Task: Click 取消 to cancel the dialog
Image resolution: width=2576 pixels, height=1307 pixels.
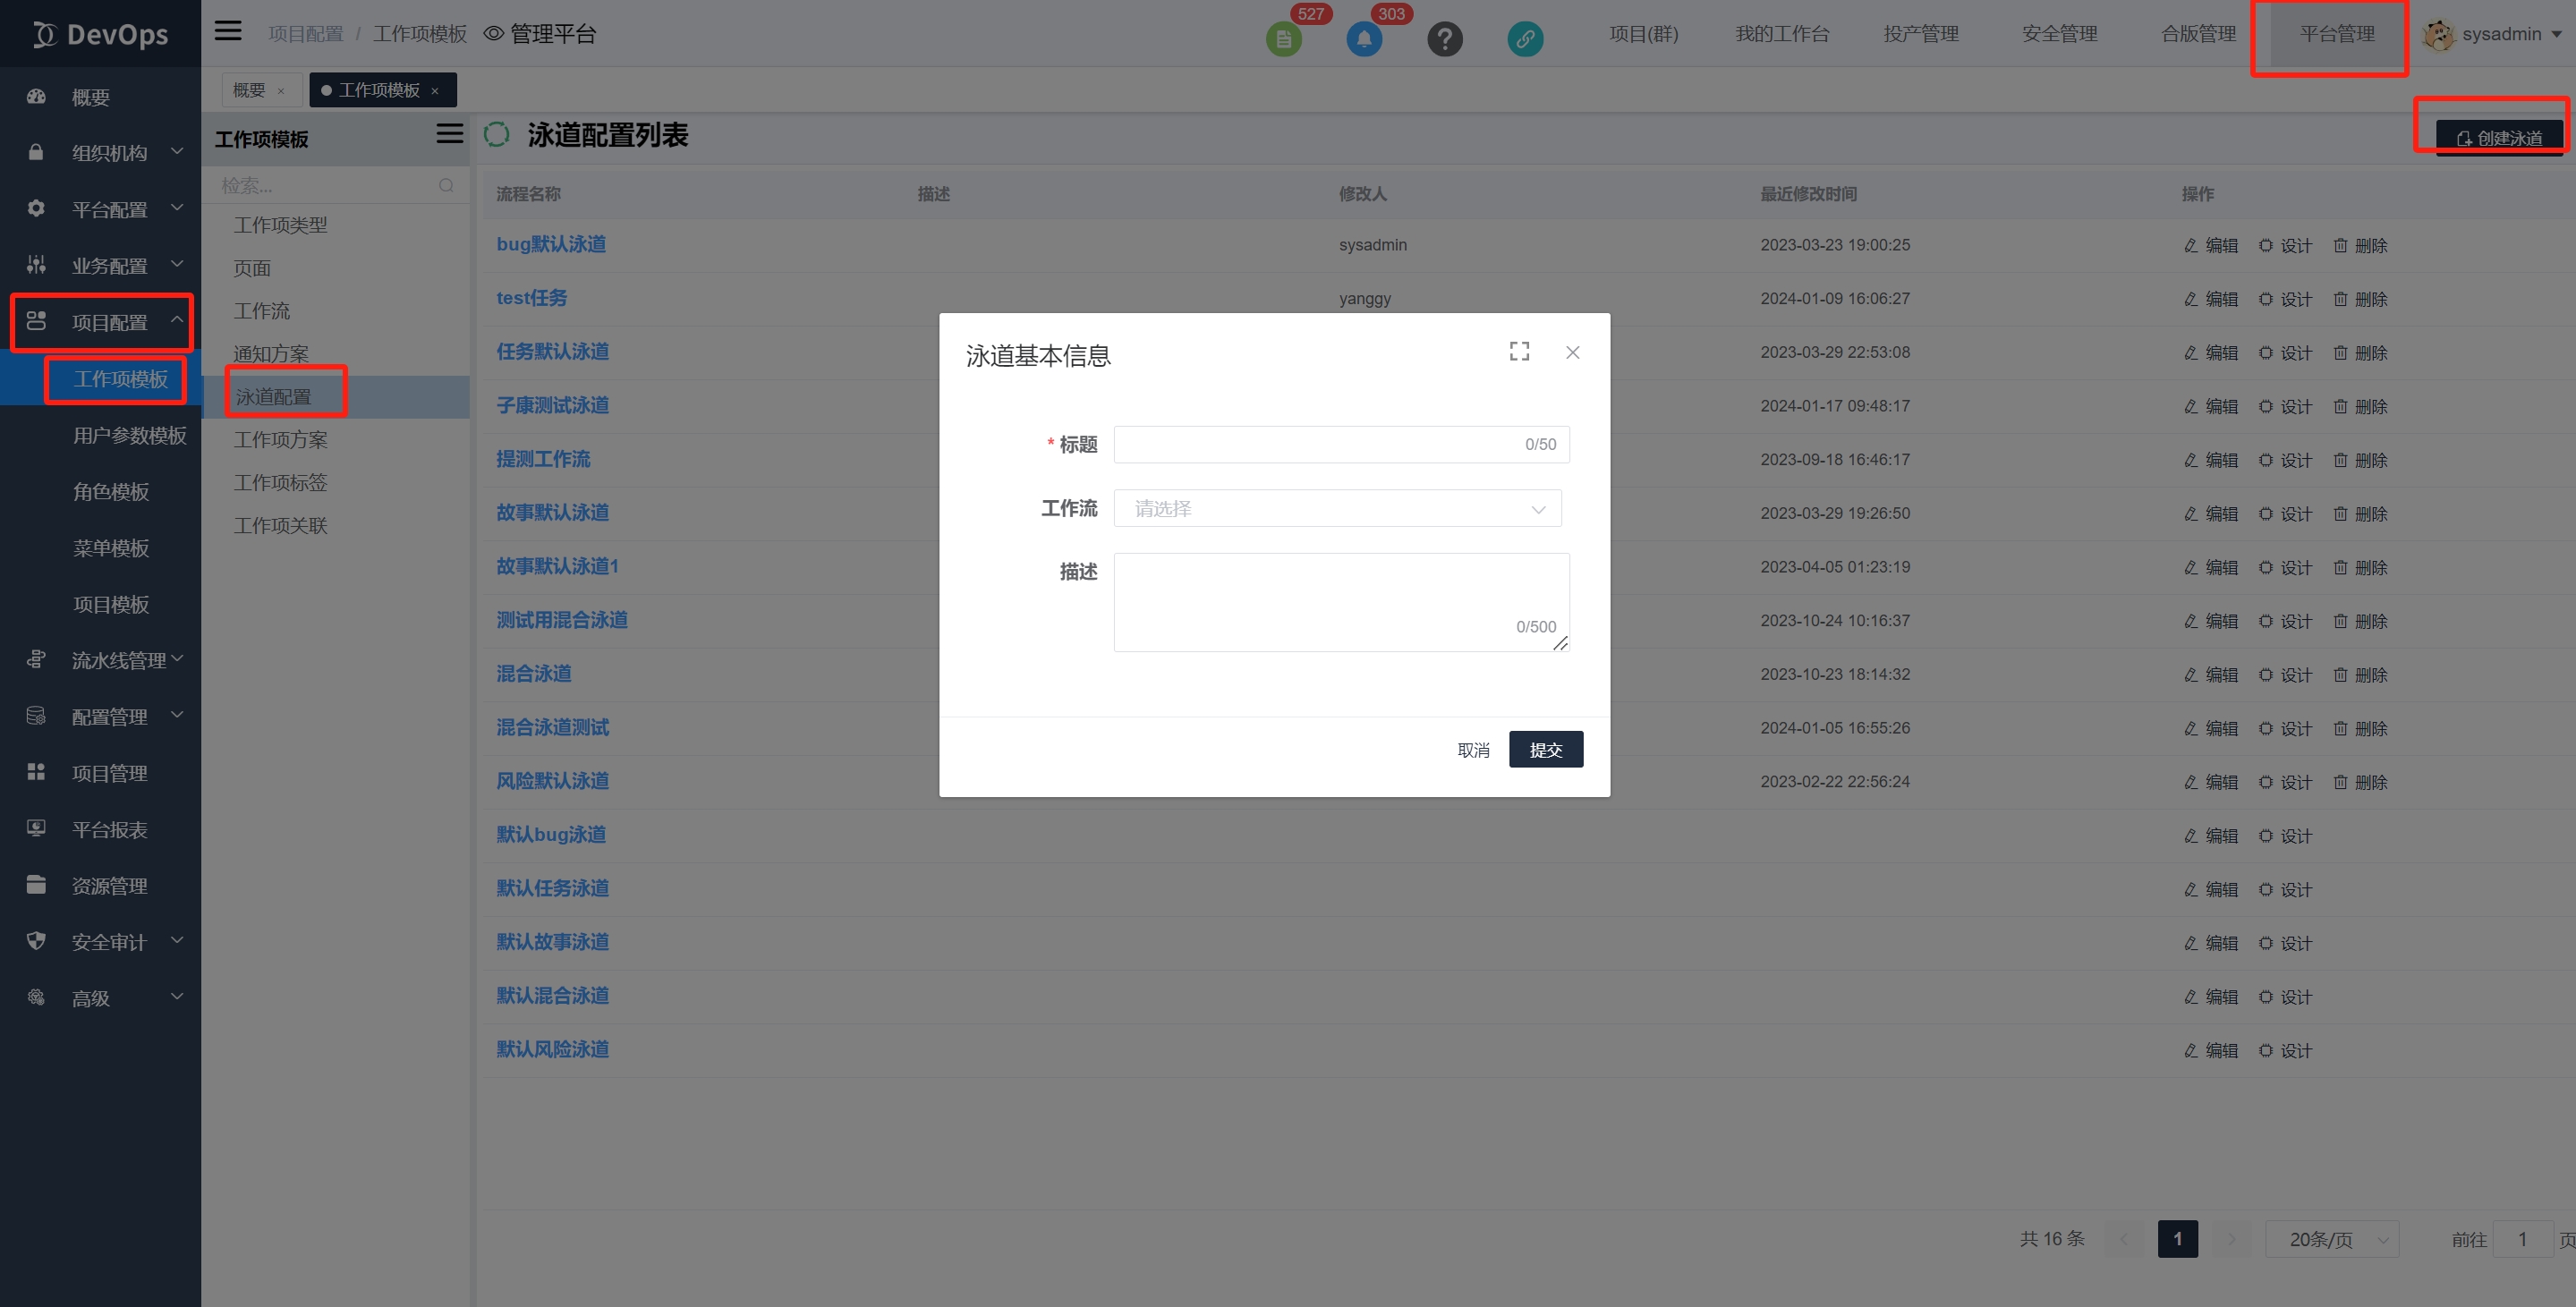Action: pyautogui.click(x=1473, y=749)
